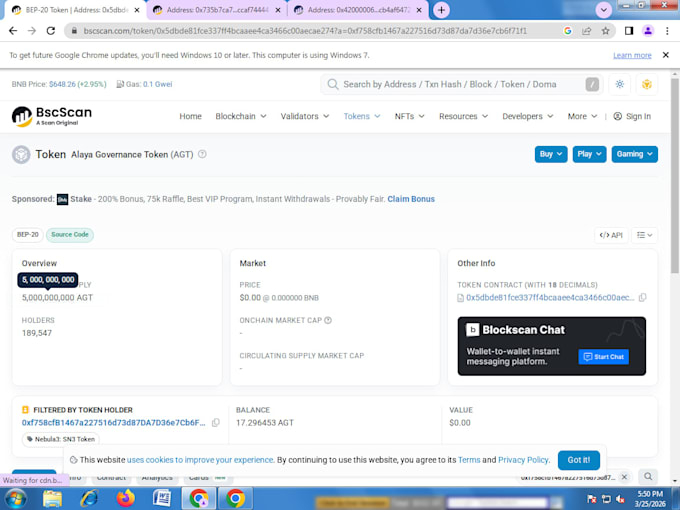The height and width of the screenshot is (510, 680).
Task: Expand the More menu
Action: tap(582, 116)
